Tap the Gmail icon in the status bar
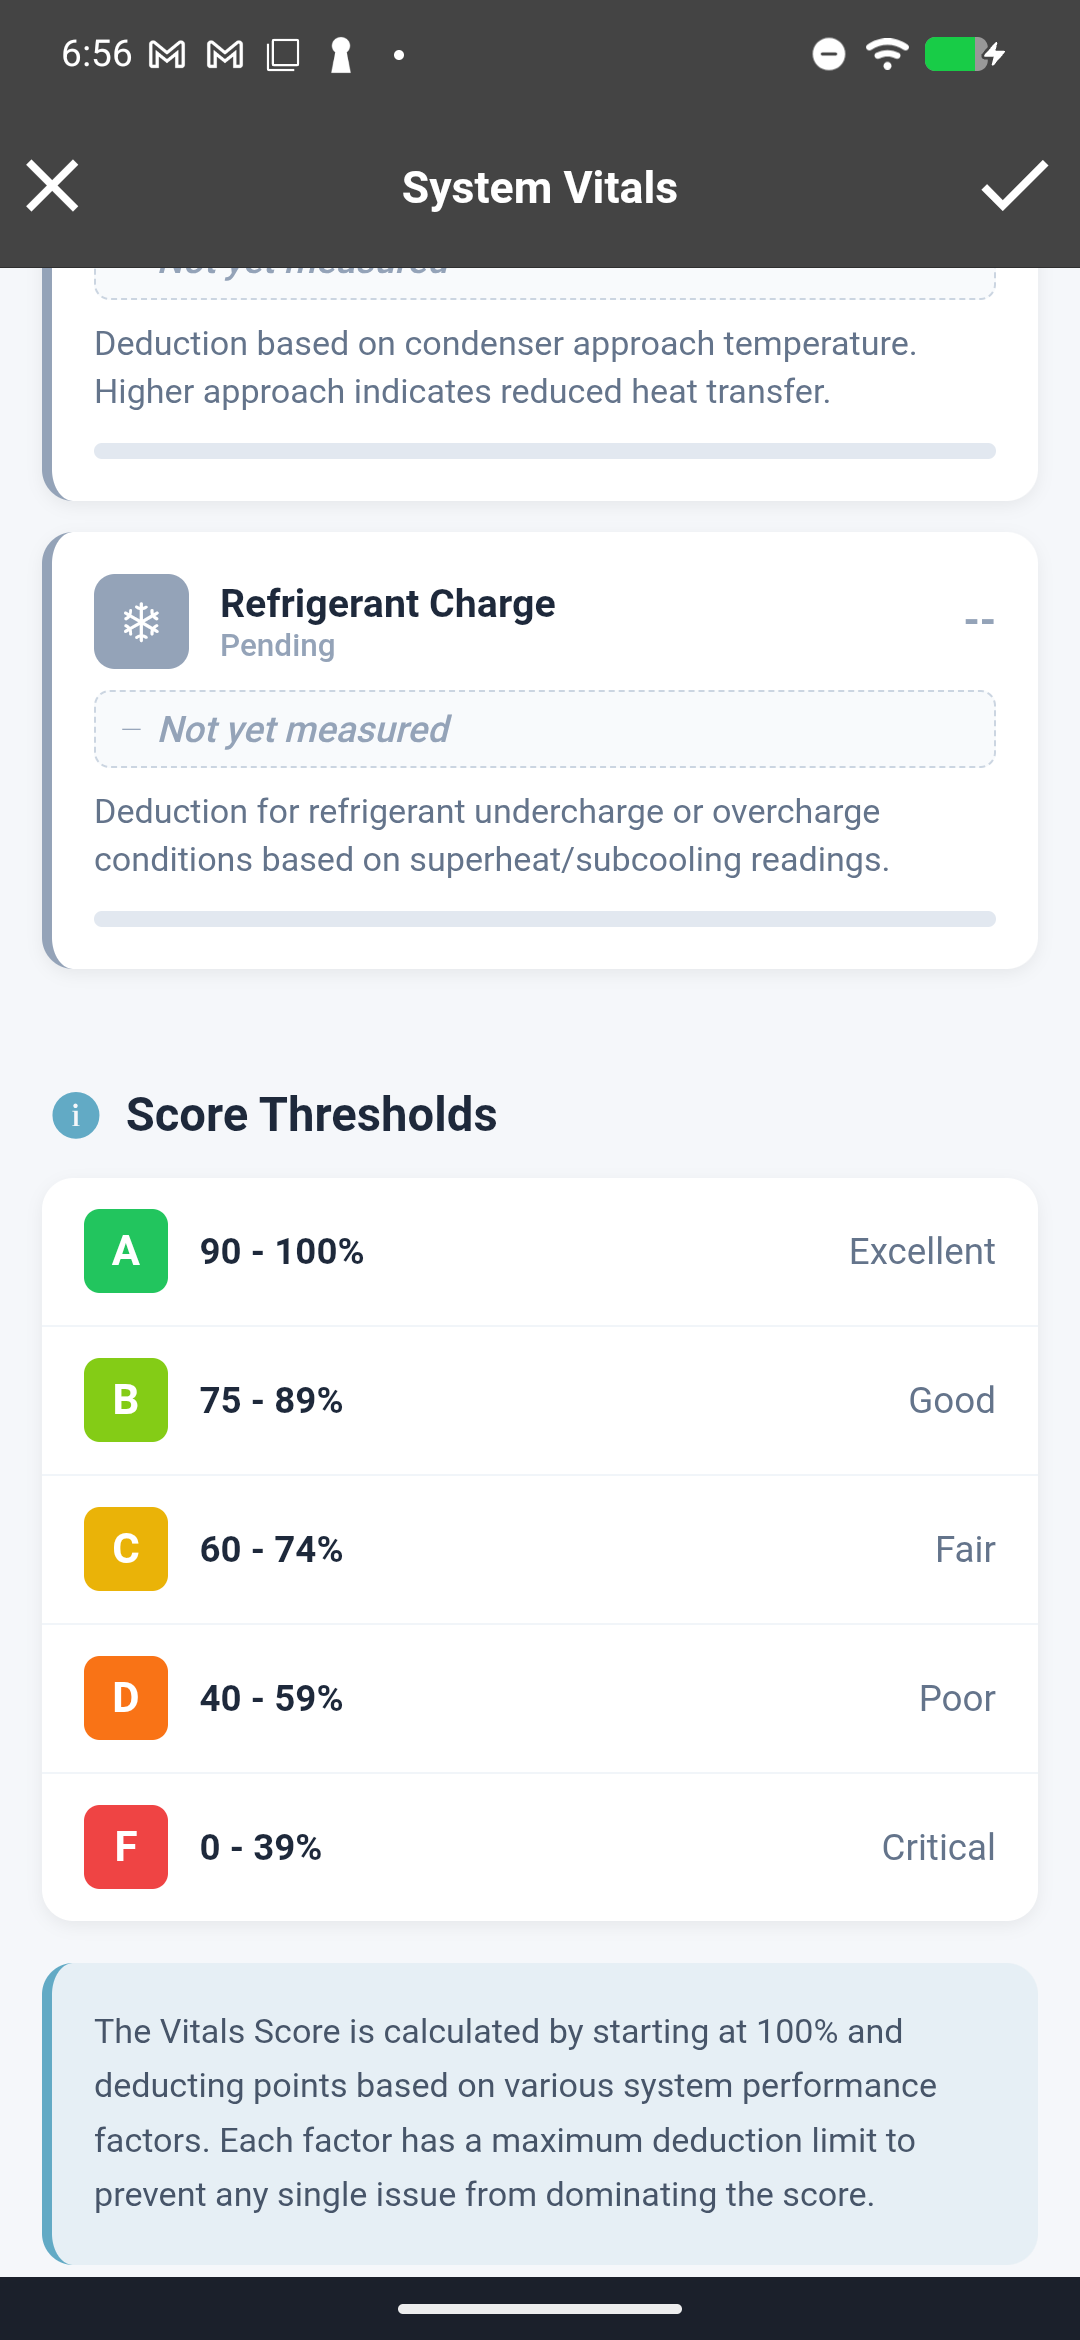Screen dimensions: 1080x2340 163,55
